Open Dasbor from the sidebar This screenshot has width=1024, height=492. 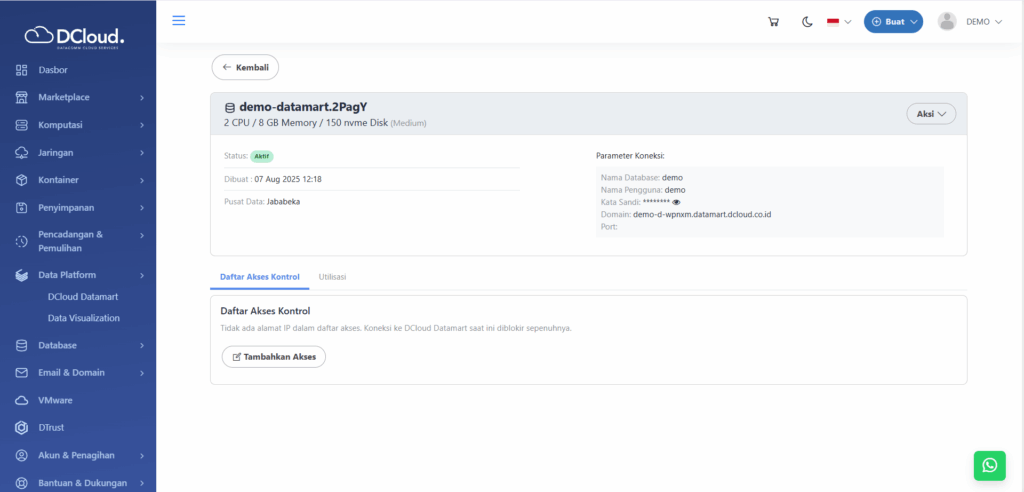tap(52, 70)
